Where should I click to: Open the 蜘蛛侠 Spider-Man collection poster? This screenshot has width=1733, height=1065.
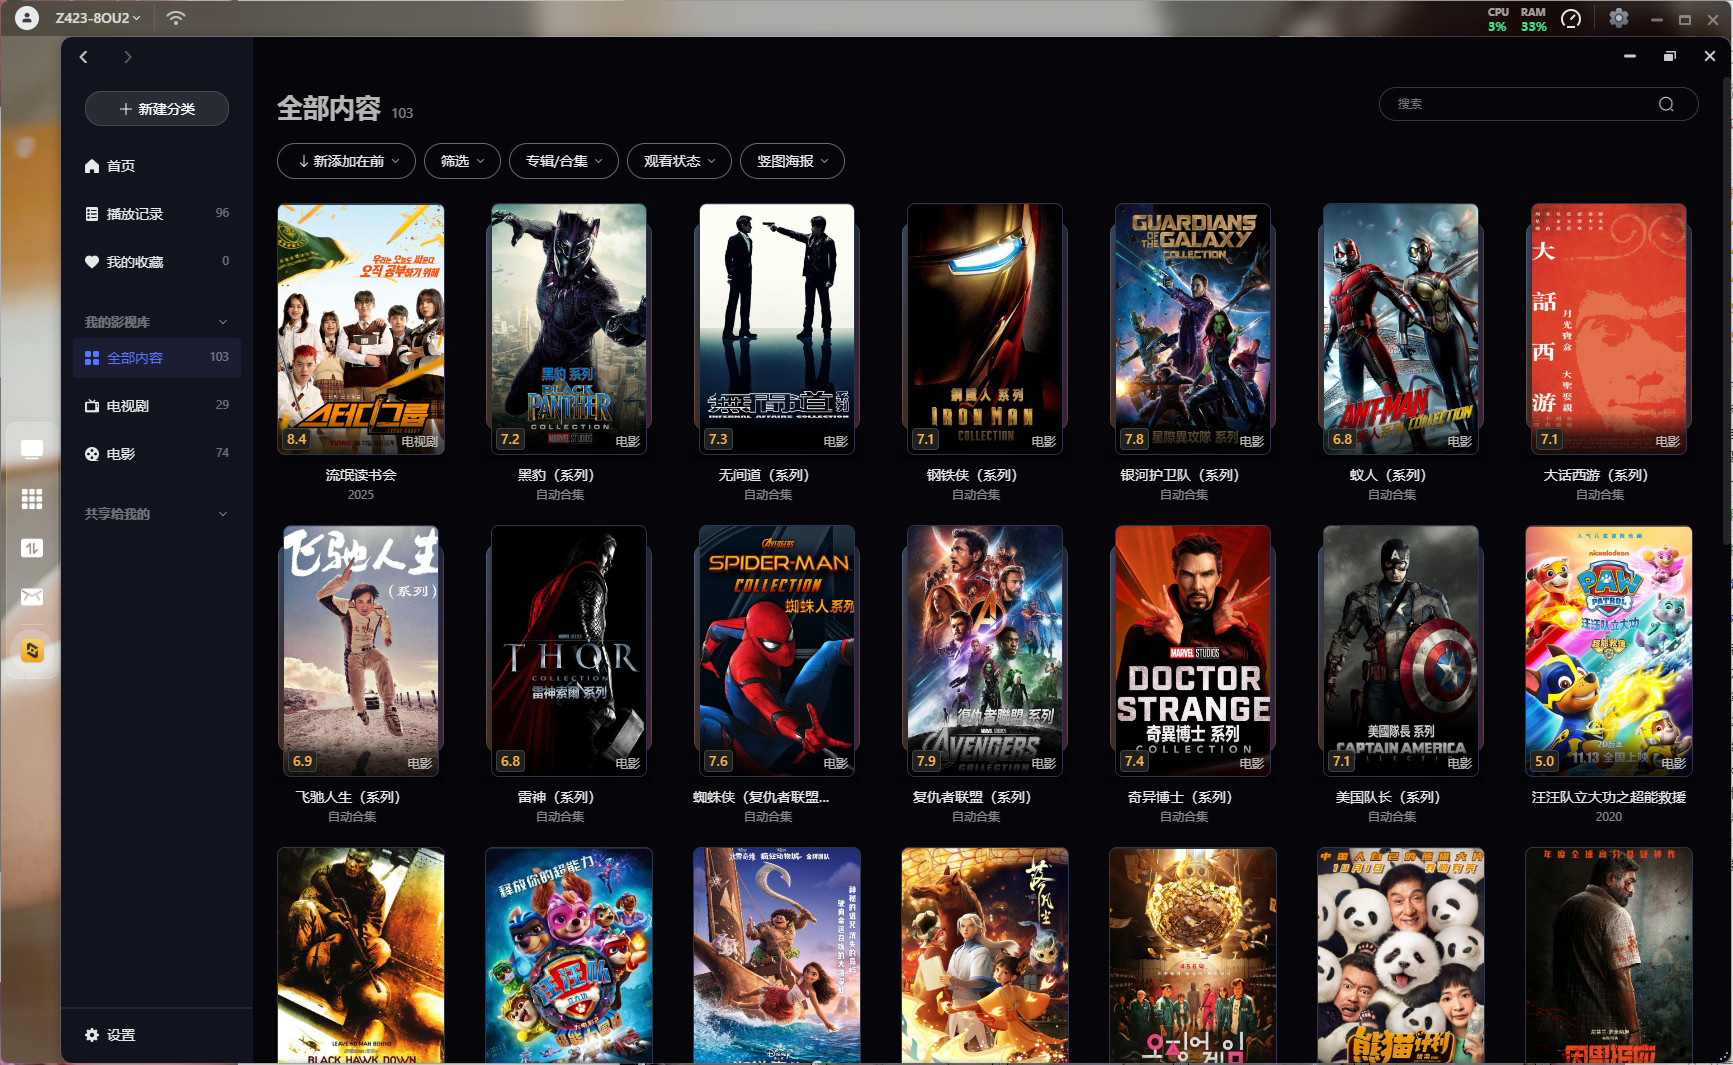pos(777,651)
